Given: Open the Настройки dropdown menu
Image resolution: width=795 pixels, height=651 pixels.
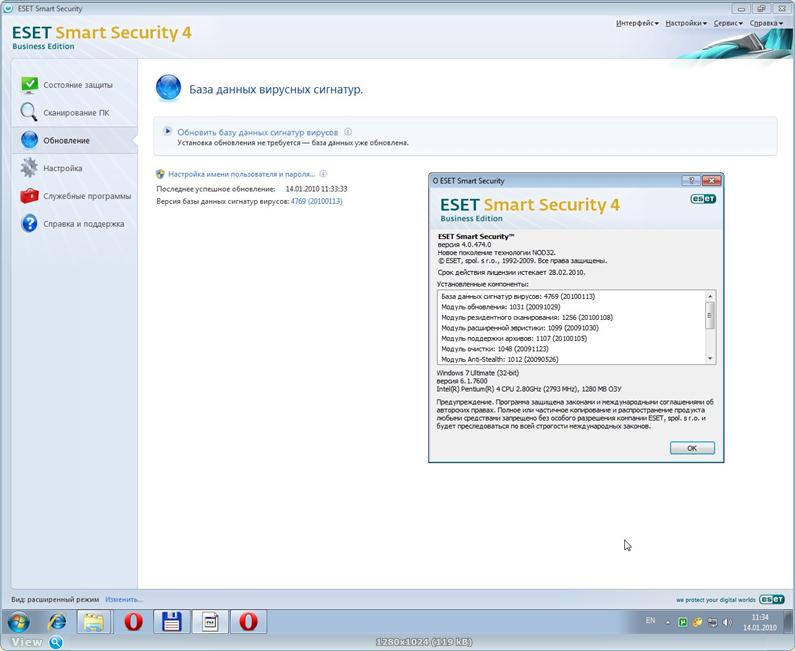Looking at the screenshot, I should point(686,23).
